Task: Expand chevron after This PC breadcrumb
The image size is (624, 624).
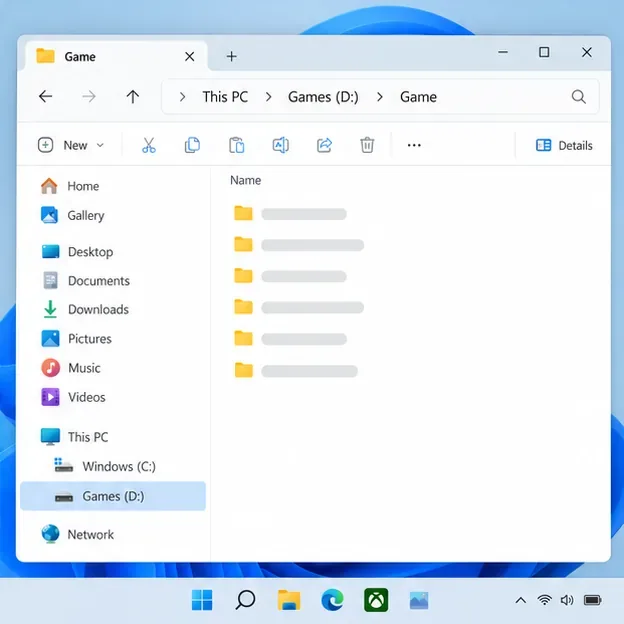Action: coord(269,97)
